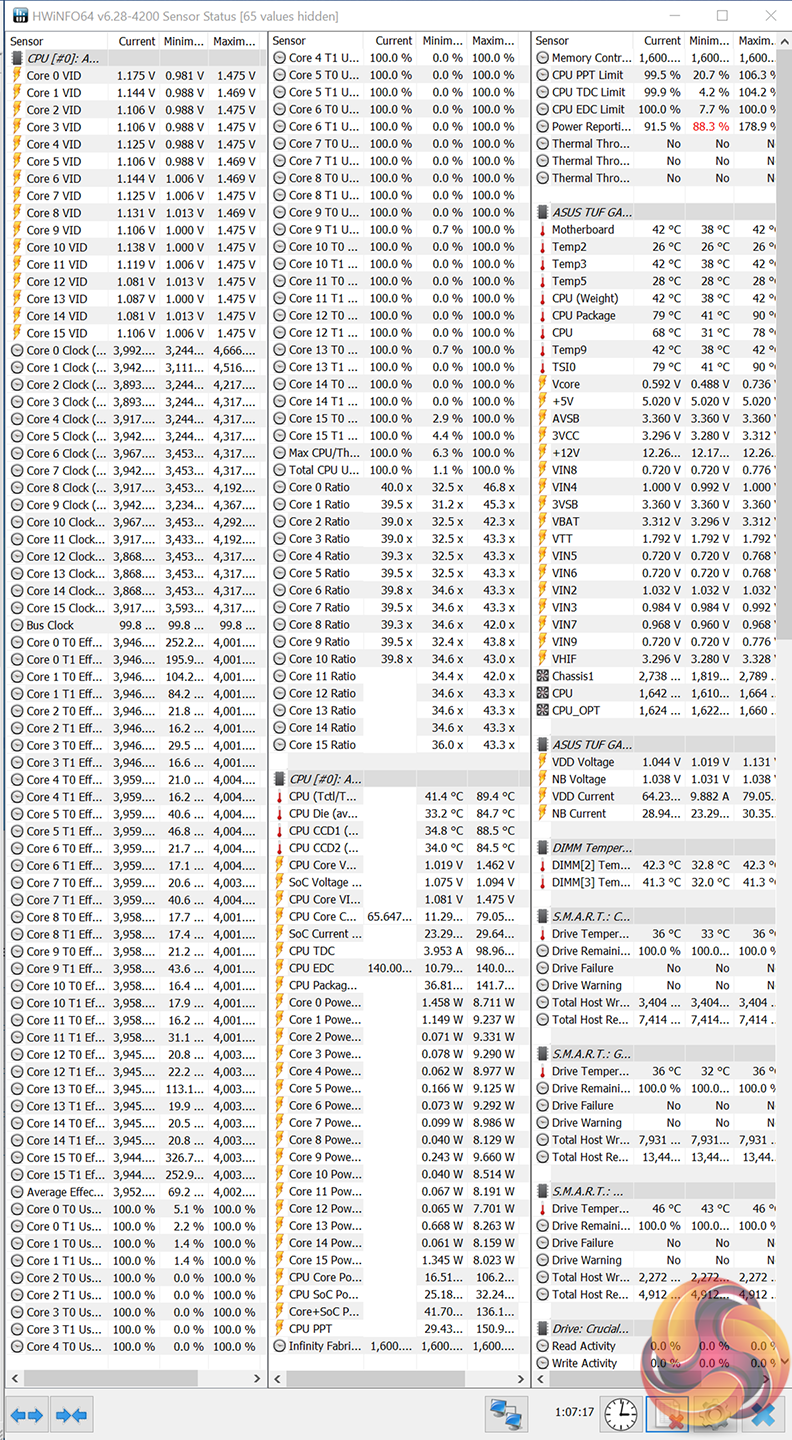Select the CPU EDC Limit row
This screenshot has width=792, height=1440.
pos(655,110)
